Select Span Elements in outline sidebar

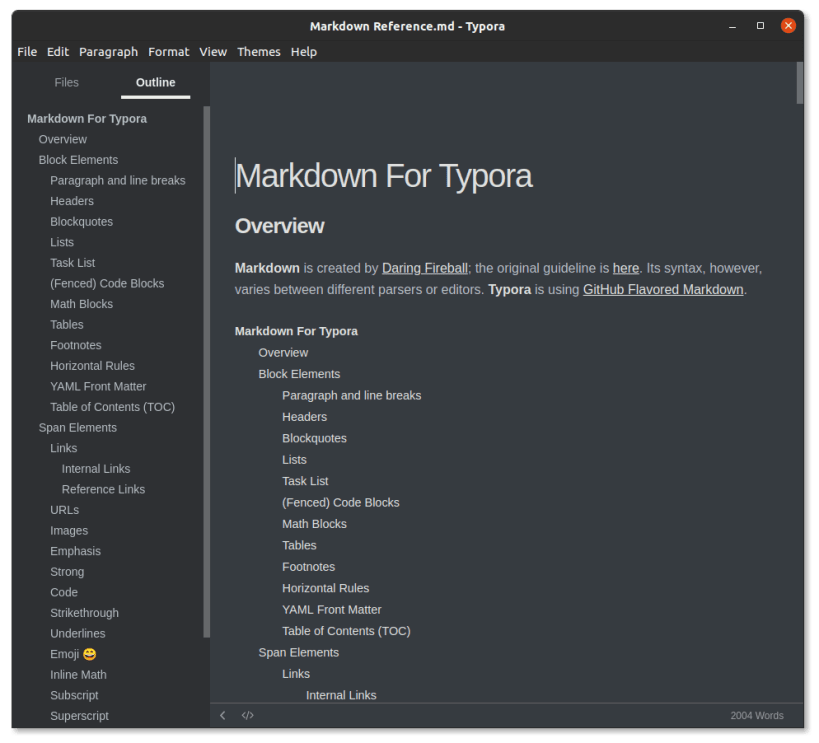(x=78, y=427)
